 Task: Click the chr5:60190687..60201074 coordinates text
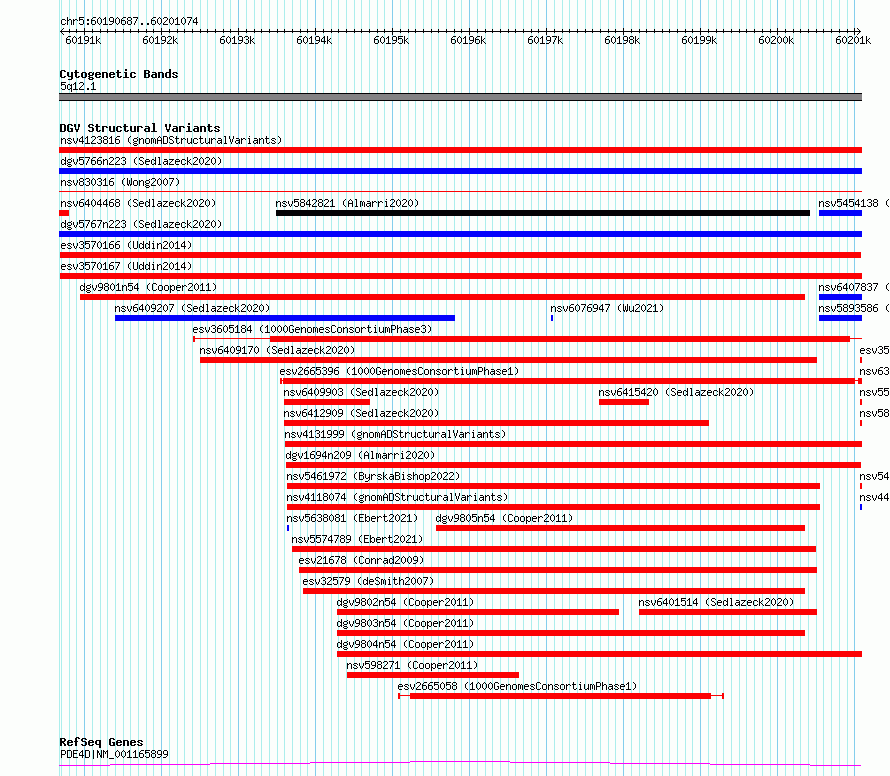pyautogui.click(x=129, y=21)
